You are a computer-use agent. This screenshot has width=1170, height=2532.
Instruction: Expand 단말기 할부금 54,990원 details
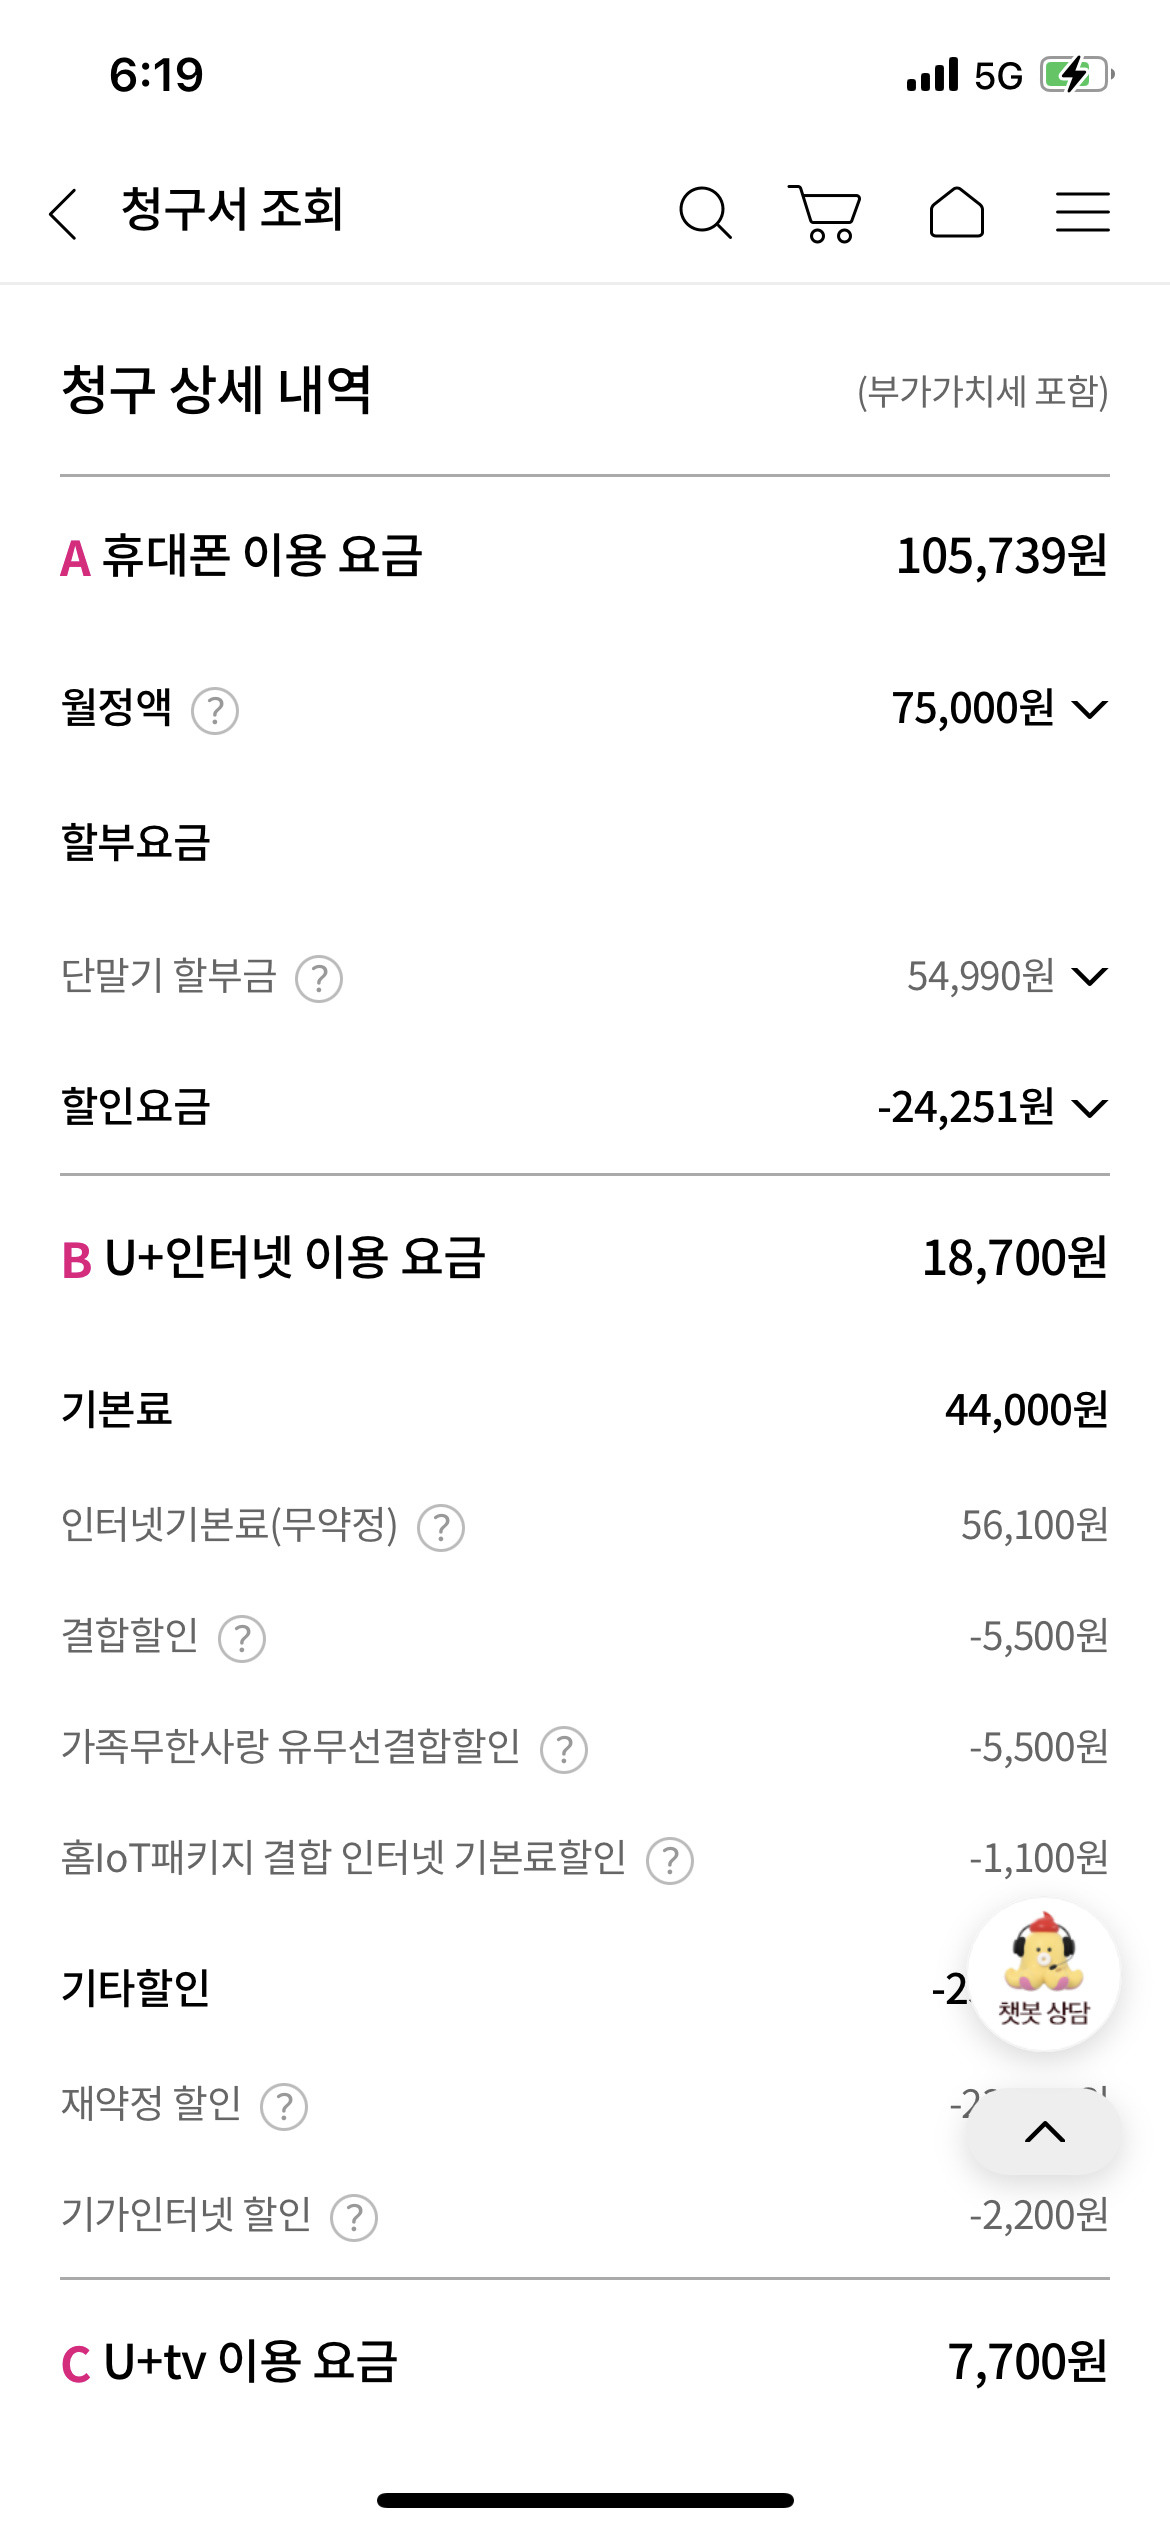1089,976
